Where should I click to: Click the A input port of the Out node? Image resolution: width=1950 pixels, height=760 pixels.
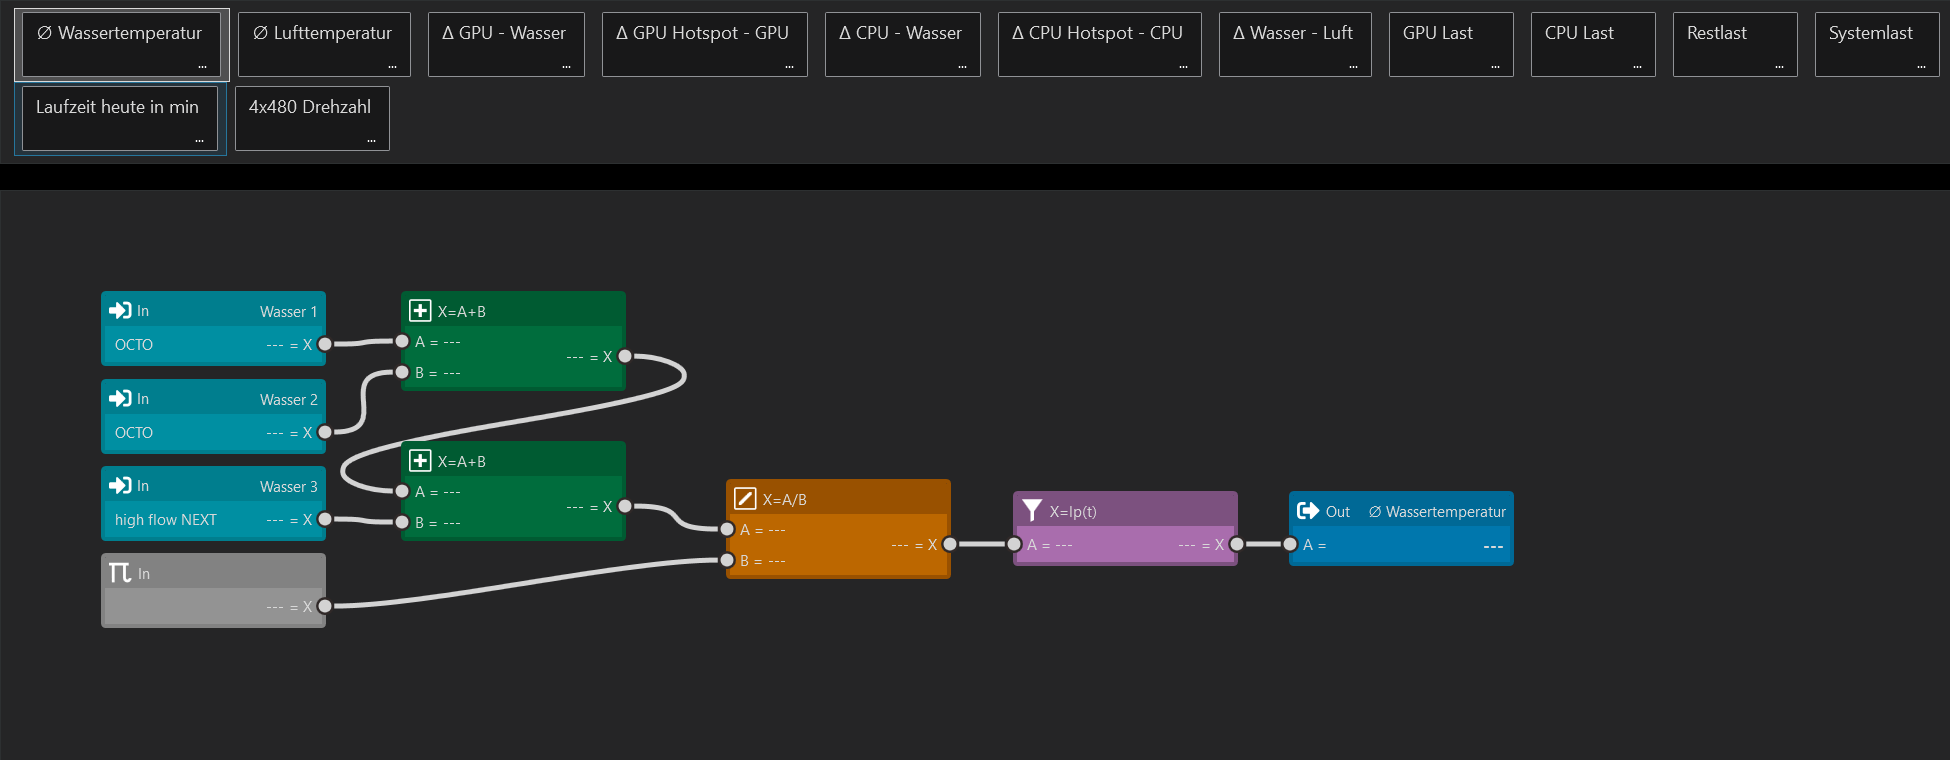tap(1290, 545)
